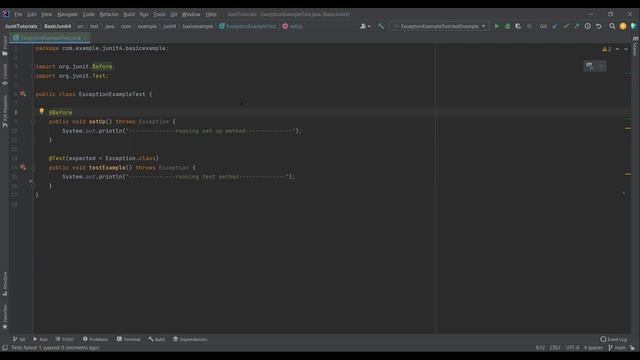Open the Build menu
The image size is (640, 360).
(x=129, y=14)
